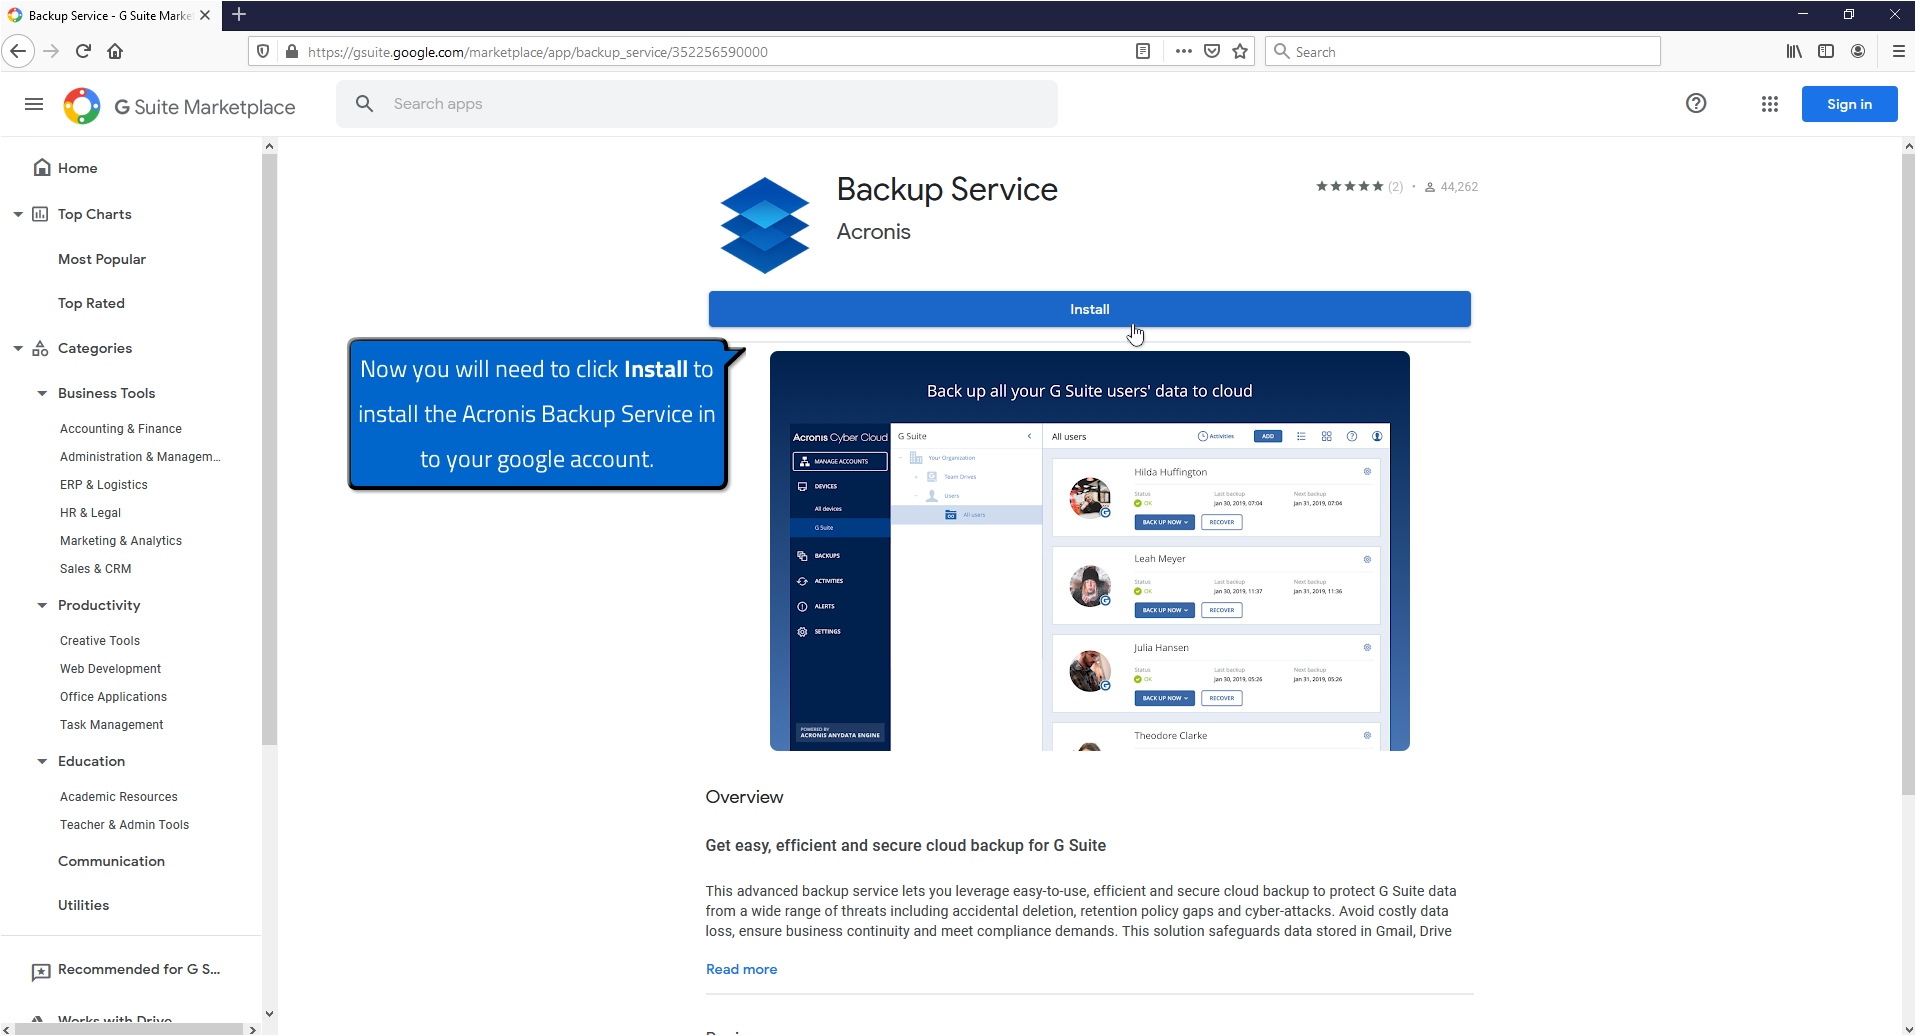Screen dimensions: 1916x1036
Task: Open Administration & Management category
Action: coord(140,457)
